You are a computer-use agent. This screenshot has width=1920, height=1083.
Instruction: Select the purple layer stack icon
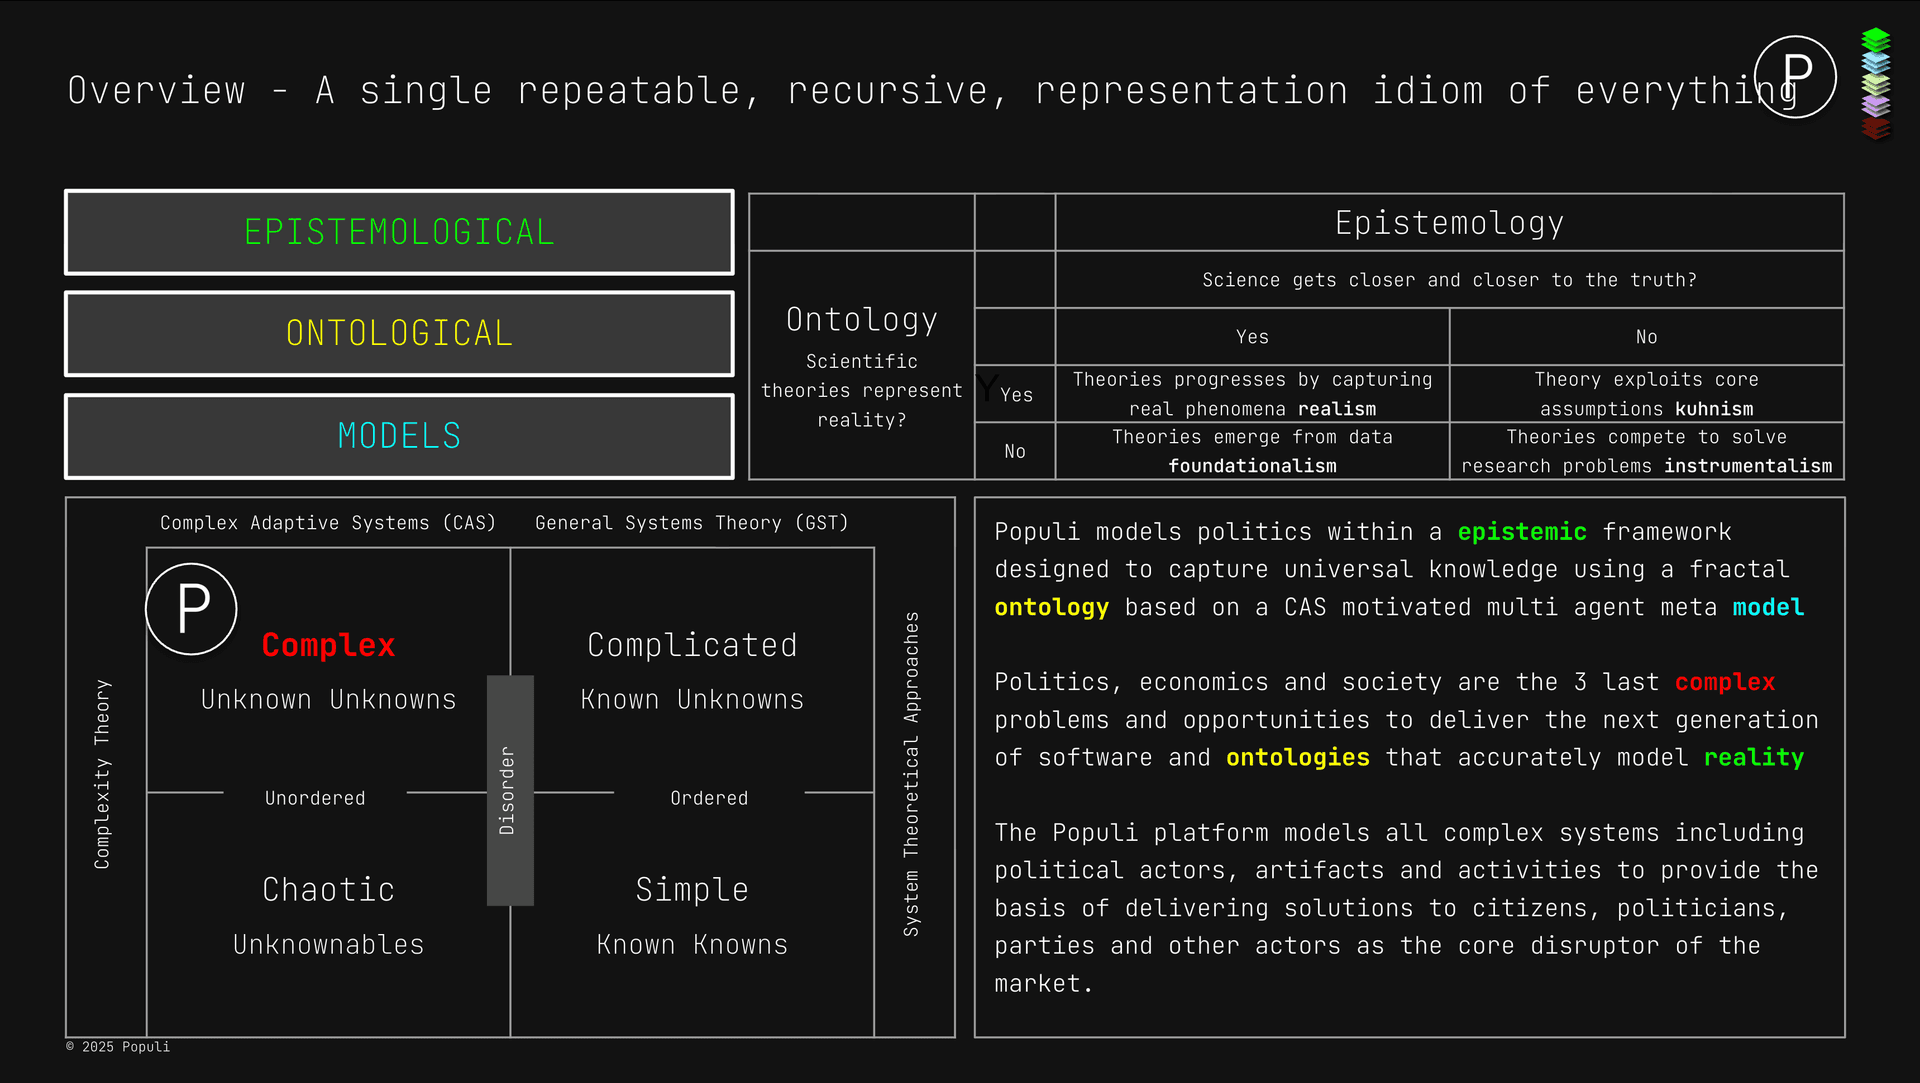pos(1876,106)
